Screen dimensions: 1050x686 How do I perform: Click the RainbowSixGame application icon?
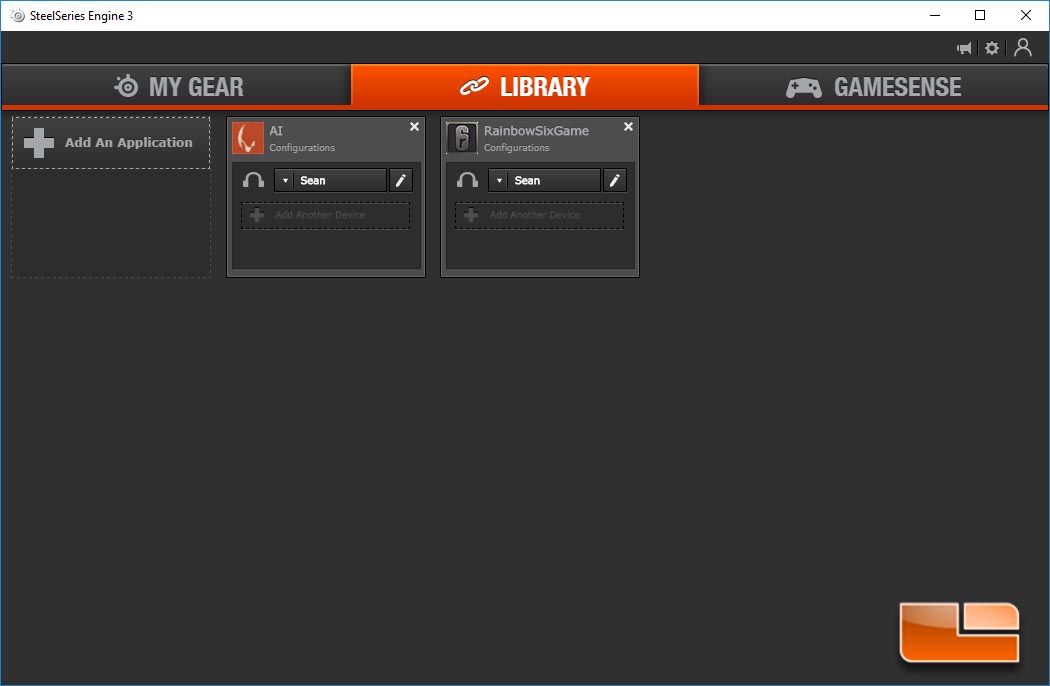[462, 138]
